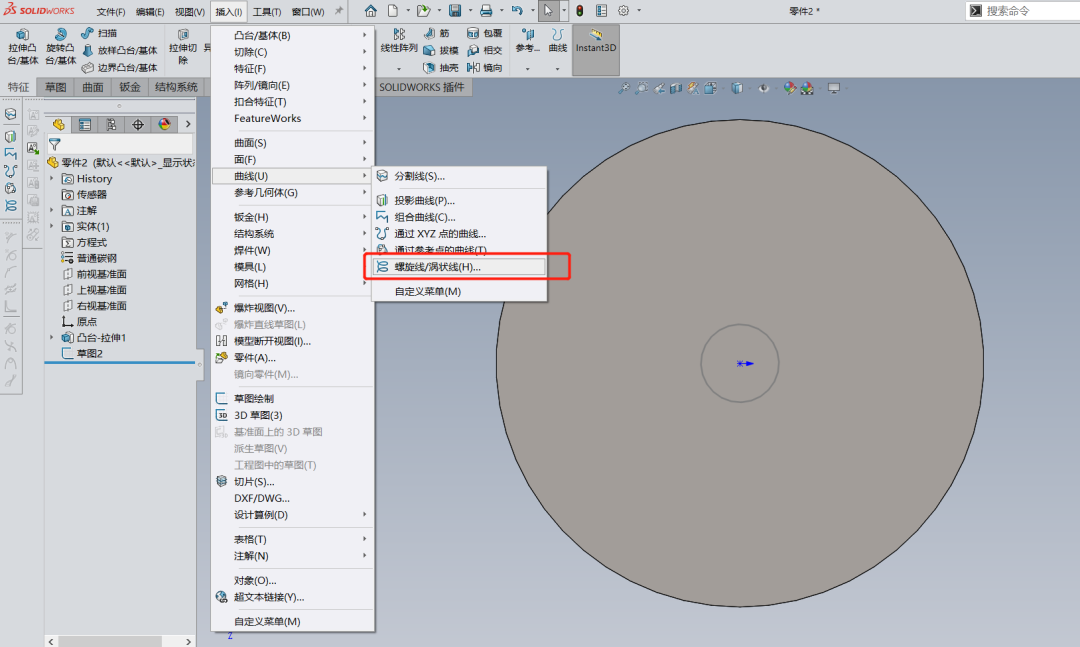Open the ConfigurationManager tab icon

111,125
